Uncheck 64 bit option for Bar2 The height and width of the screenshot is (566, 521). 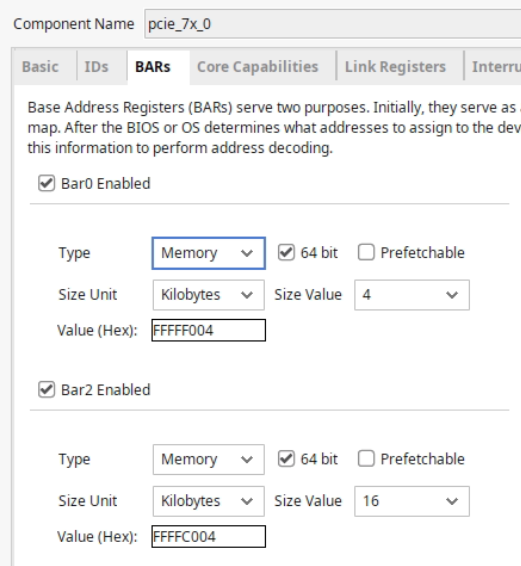(286, 459)
